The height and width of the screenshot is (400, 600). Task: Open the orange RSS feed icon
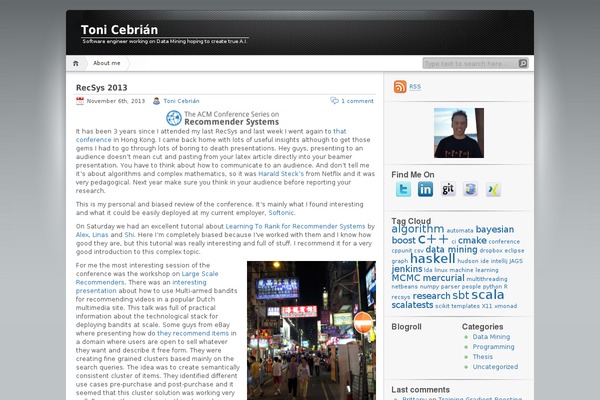(x=400, y=87)
